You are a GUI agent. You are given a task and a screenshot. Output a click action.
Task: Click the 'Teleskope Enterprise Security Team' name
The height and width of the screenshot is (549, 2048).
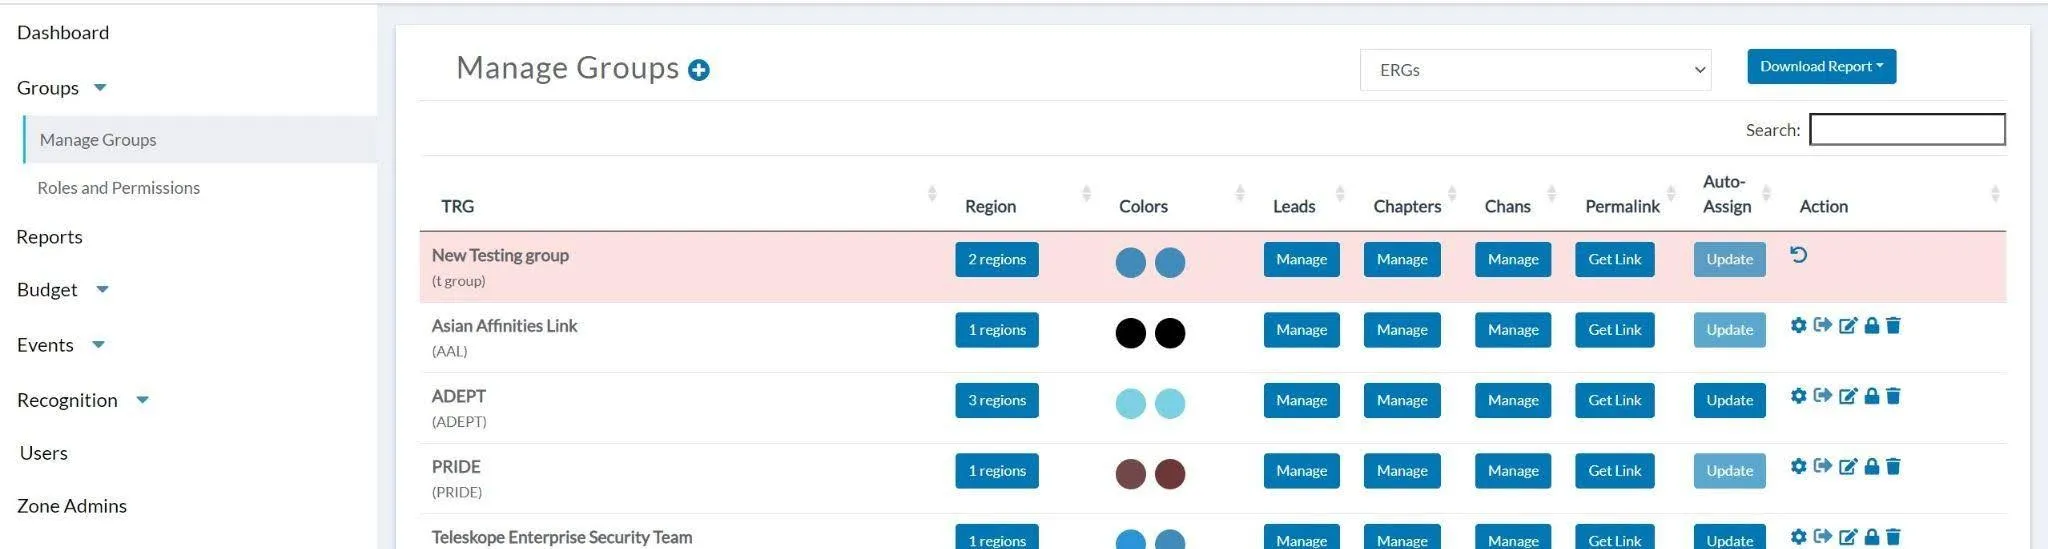[x=561, y=538]
